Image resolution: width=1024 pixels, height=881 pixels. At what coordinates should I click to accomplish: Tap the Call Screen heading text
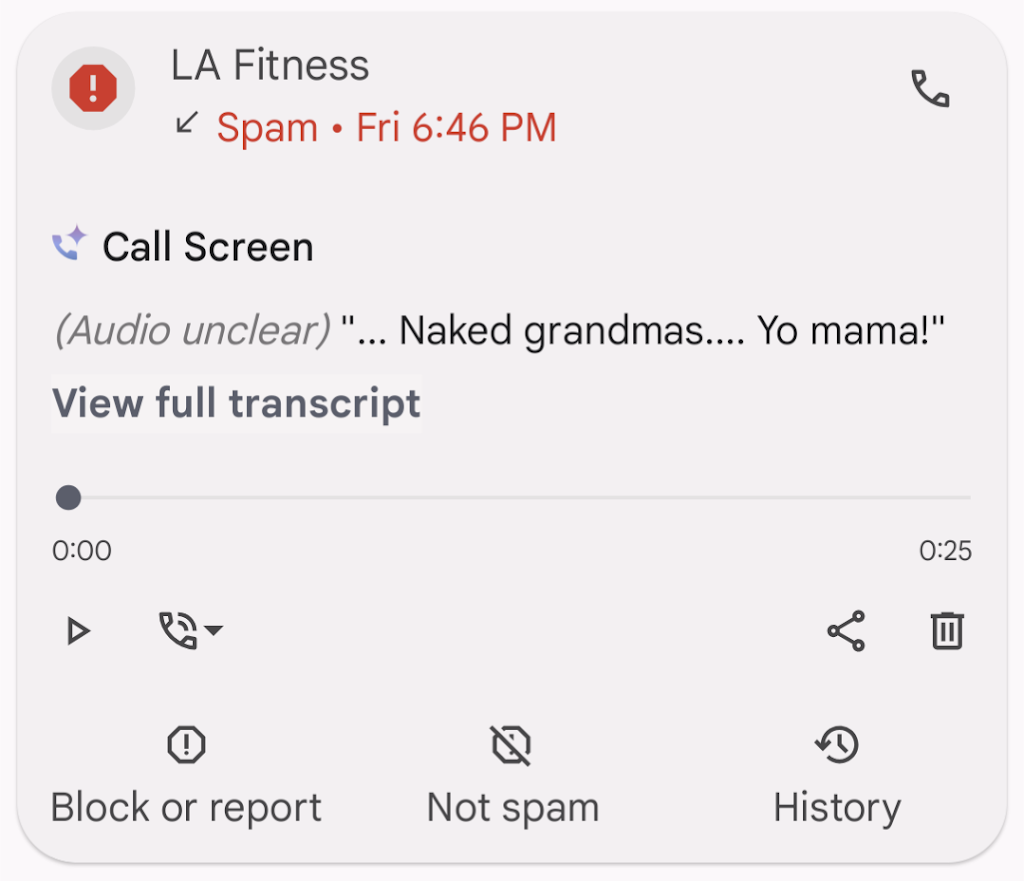coord(208,247)
